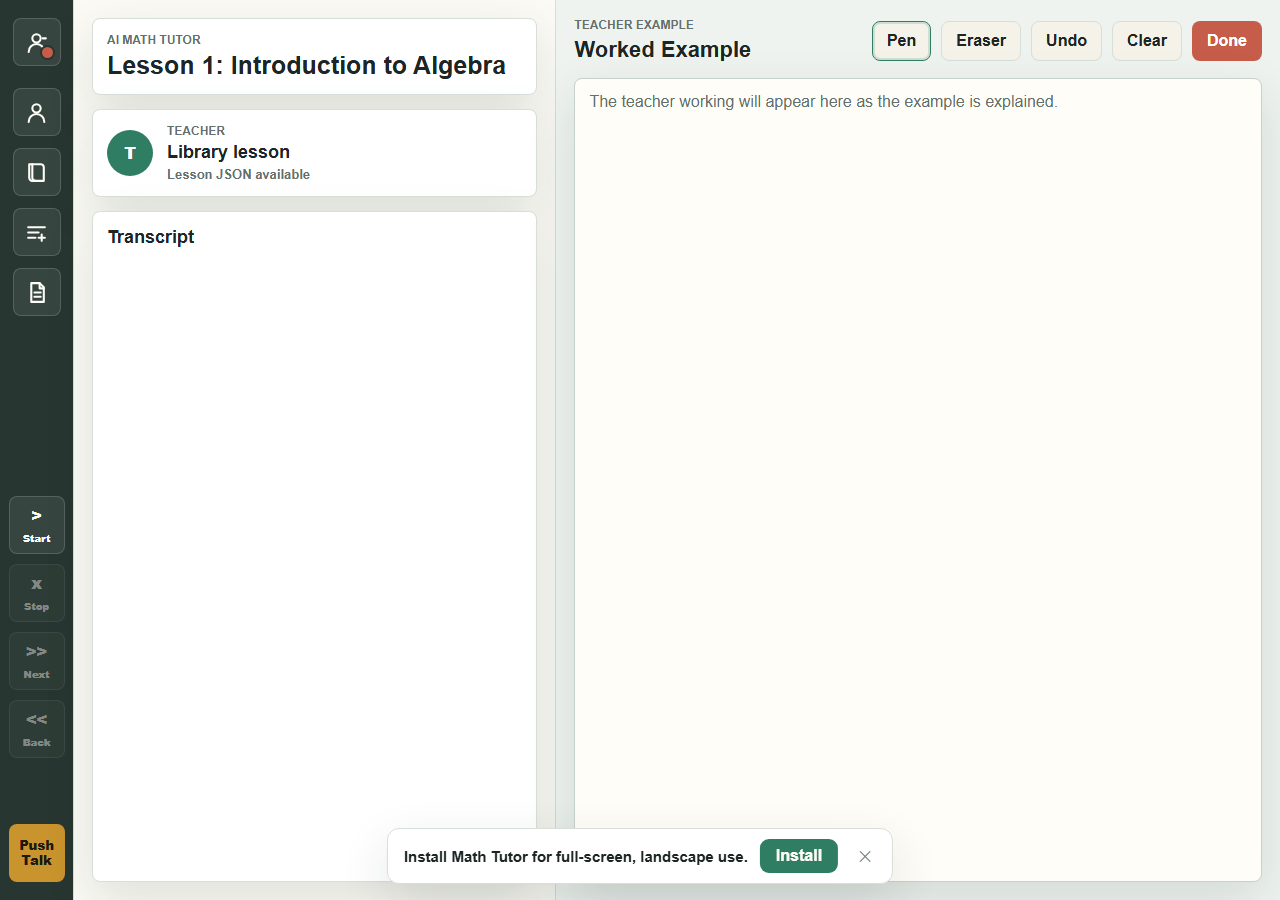Click the green teacher avatar T
The width and height of the screenshot is (1280, 900).
point(130,153)
